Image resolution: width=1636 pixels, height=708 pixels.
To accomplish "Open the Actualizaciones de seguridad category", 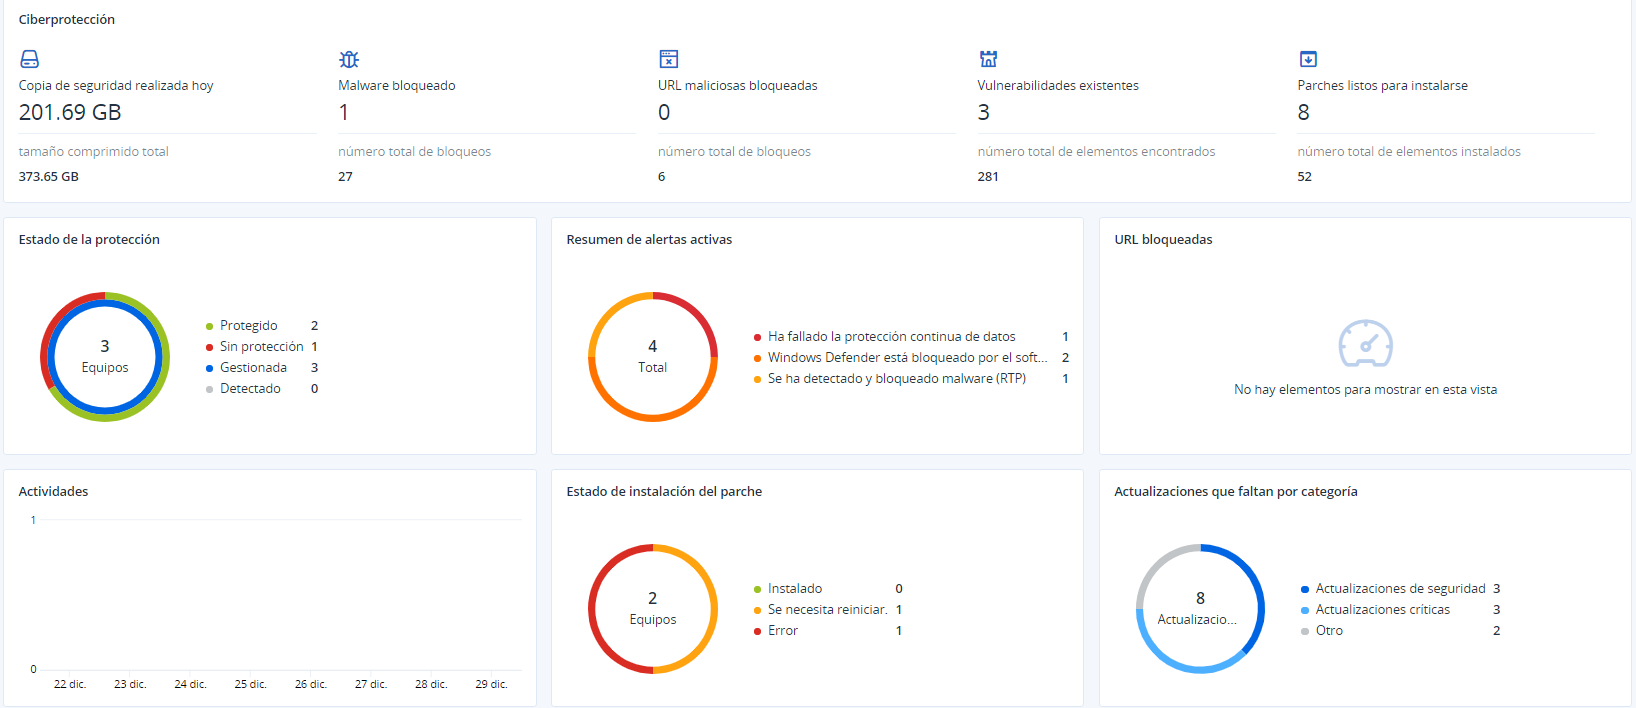I will 1400,589.
